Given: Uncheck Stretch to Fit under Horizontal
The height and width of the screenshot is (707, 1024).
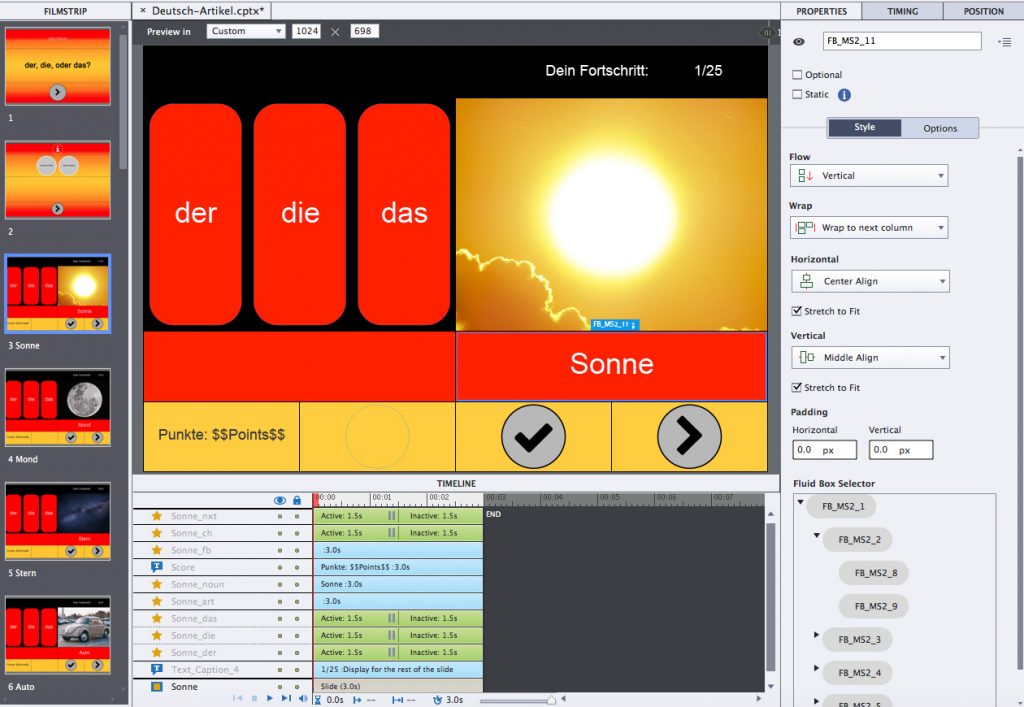Looking at the screenshot, I should point(797,311).
